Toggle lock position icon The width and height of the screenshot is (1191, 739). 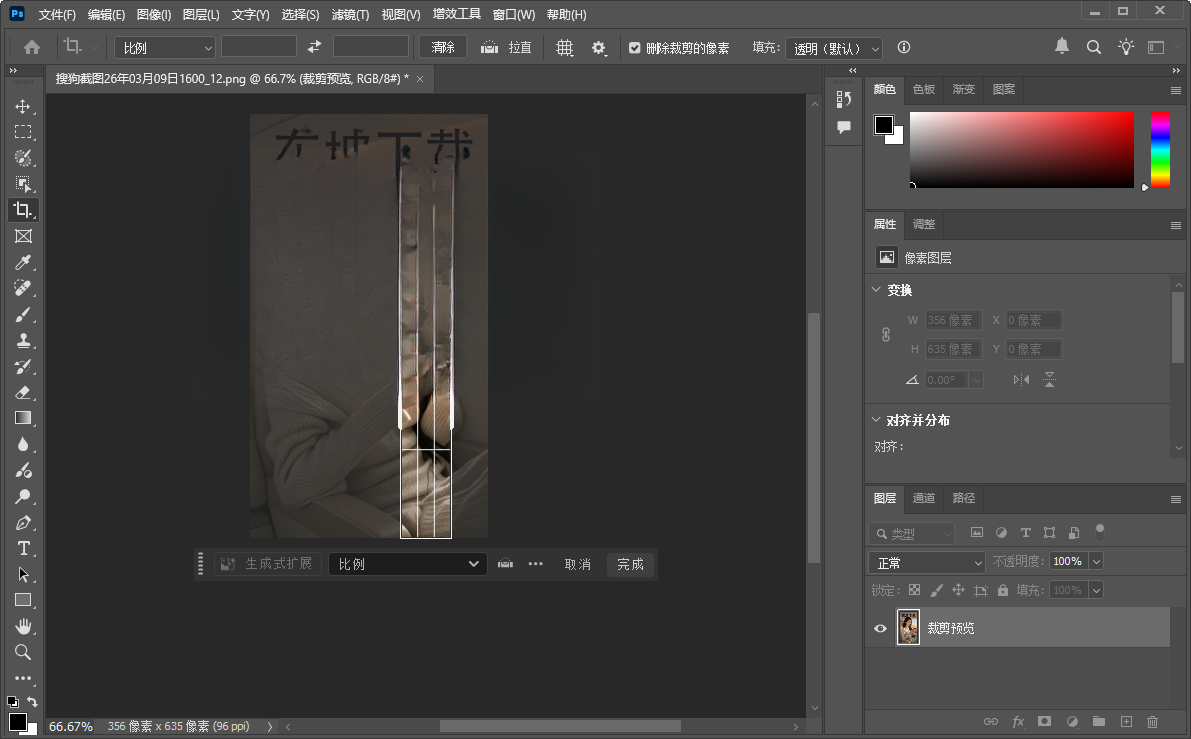[959, 590]
